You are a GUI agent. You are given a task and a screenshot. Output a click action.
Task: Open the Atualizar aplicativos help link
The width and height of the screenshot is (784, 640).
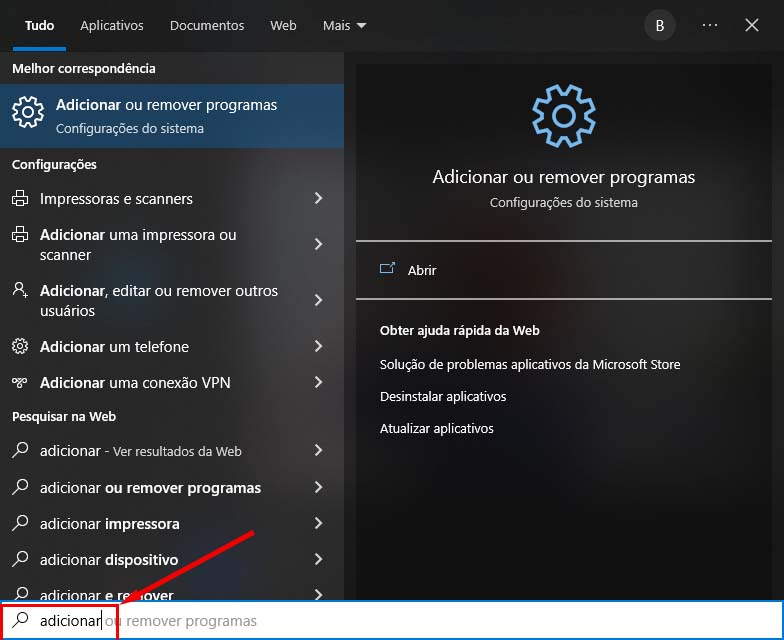pyautogui.click(x=437, y=429)
